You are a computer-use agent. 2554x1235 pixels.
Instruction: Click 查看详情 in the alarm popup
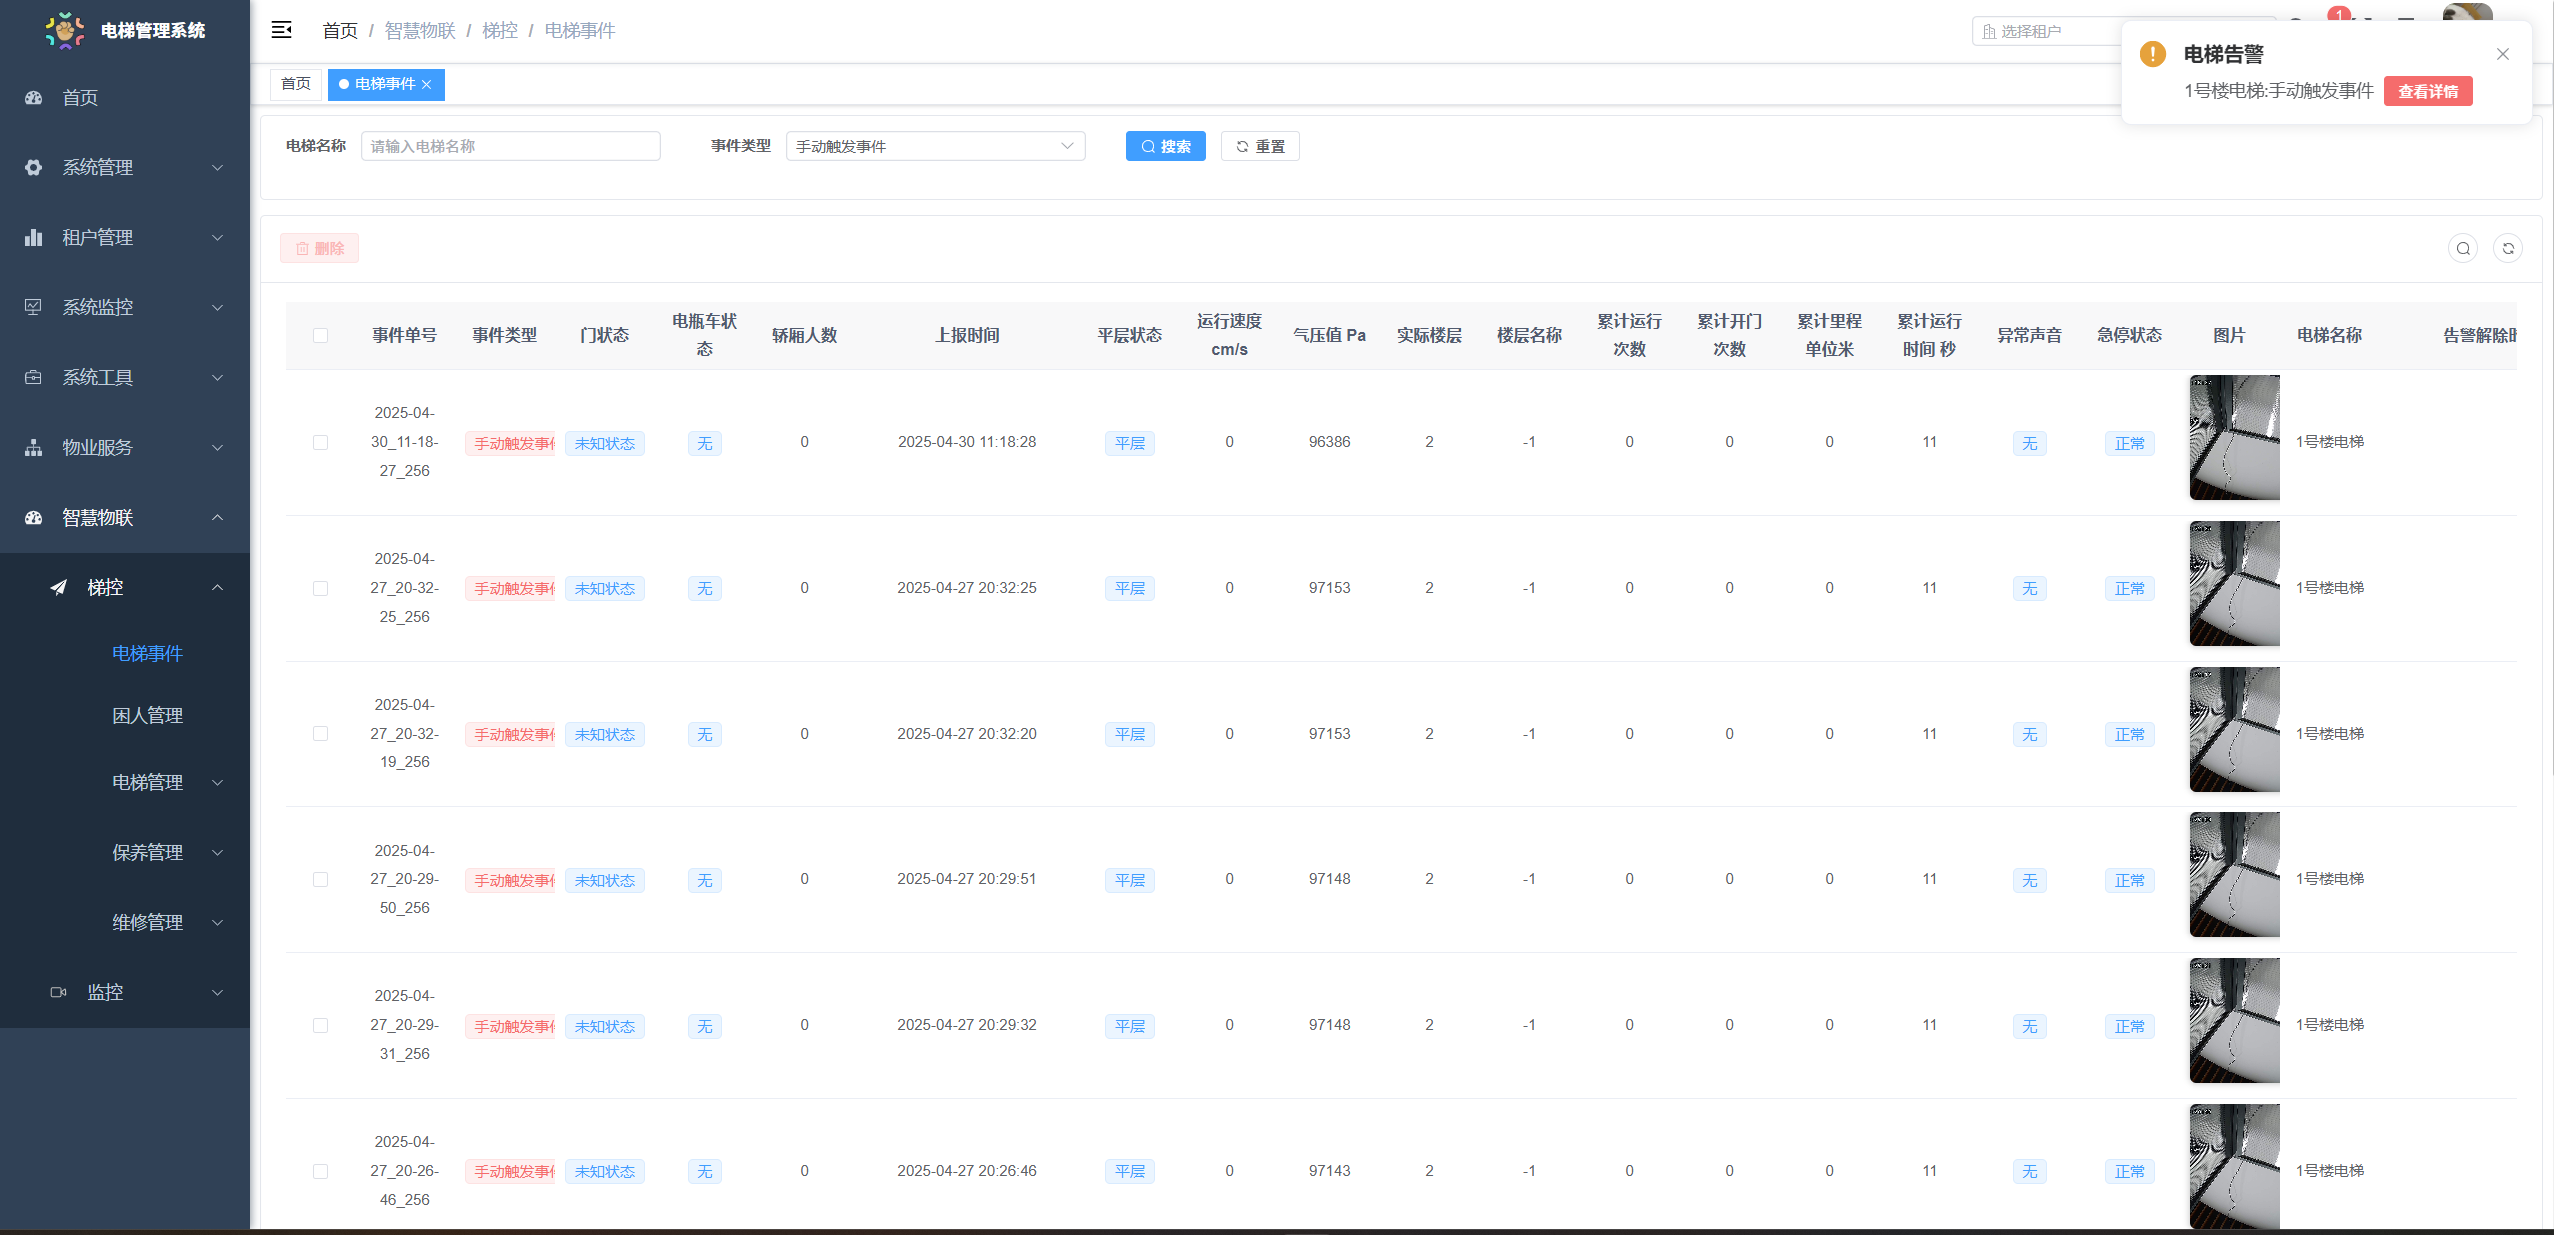tap(2427, 91)
